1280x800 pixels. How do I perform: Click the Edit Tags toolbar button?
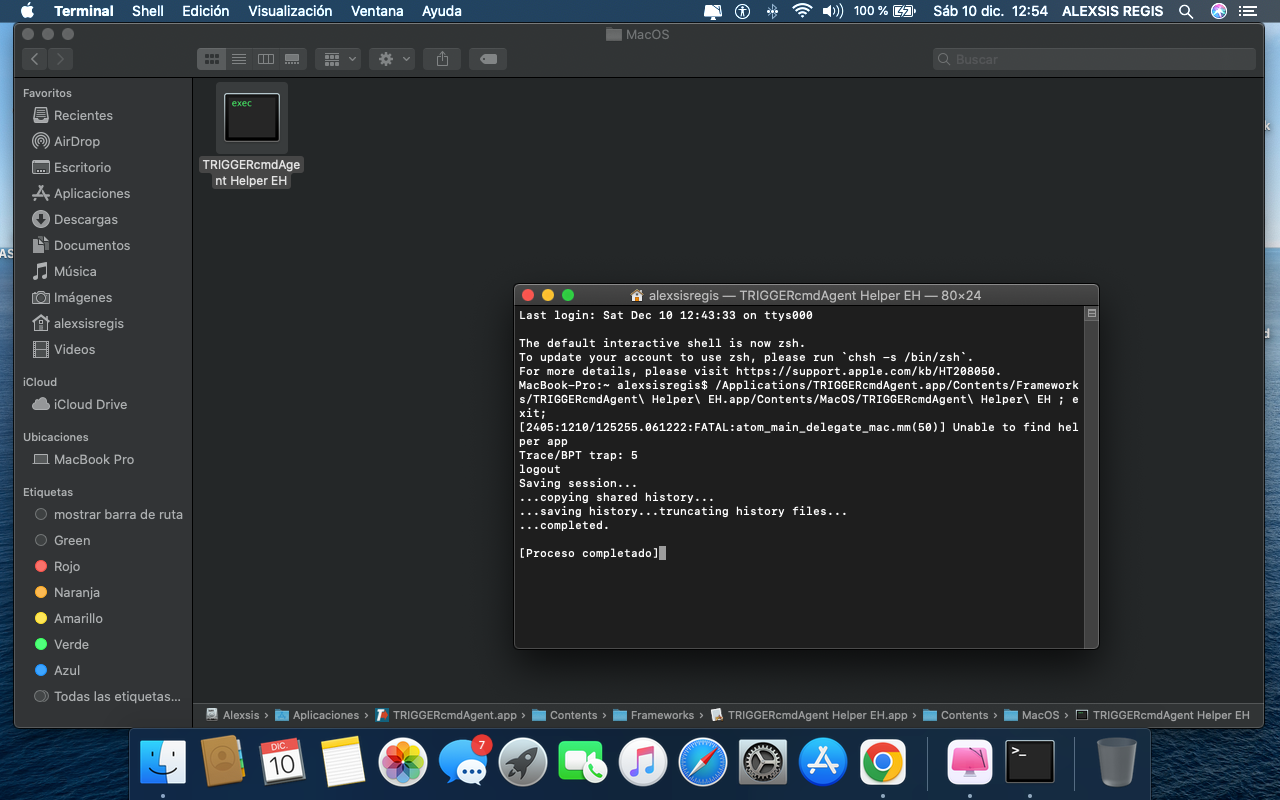click(488, 59)
